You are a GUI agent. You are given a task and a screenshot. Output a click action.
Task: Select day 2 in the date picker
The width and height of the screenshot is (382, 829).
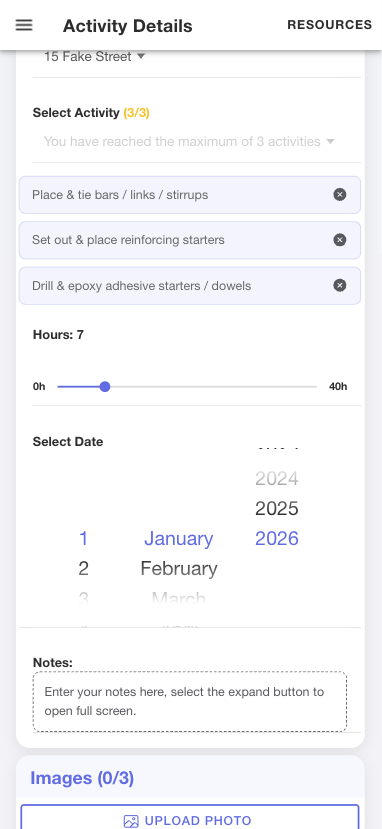(83, 568)
